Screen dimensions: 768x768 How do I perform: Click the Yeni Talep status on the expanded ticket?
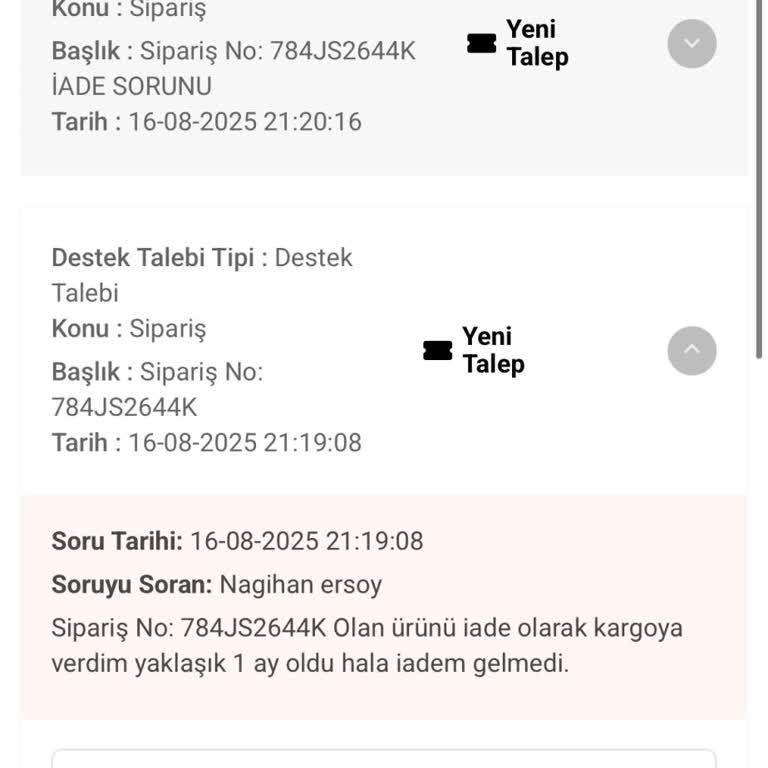[493, 350]
